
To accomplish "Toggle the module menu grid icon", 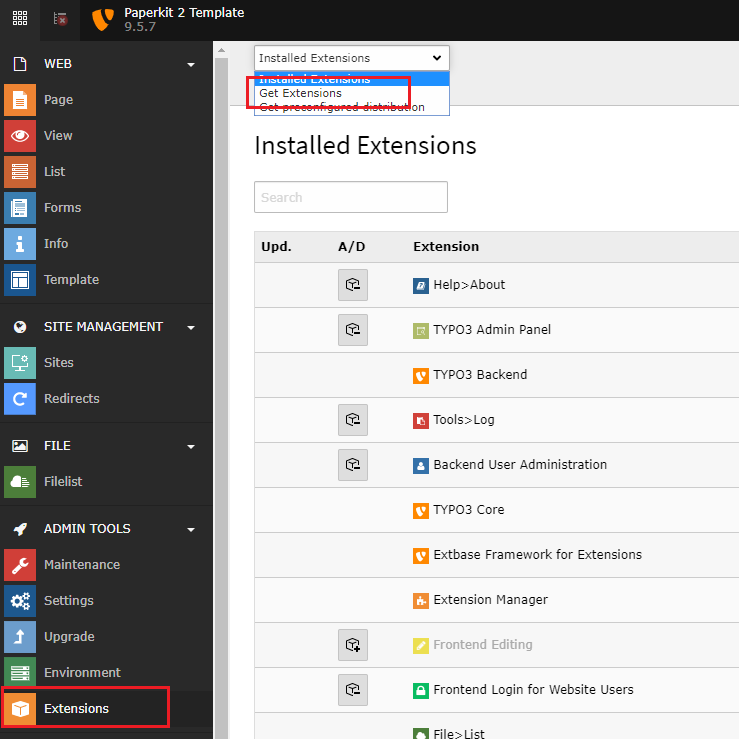I will pos(20,18).
